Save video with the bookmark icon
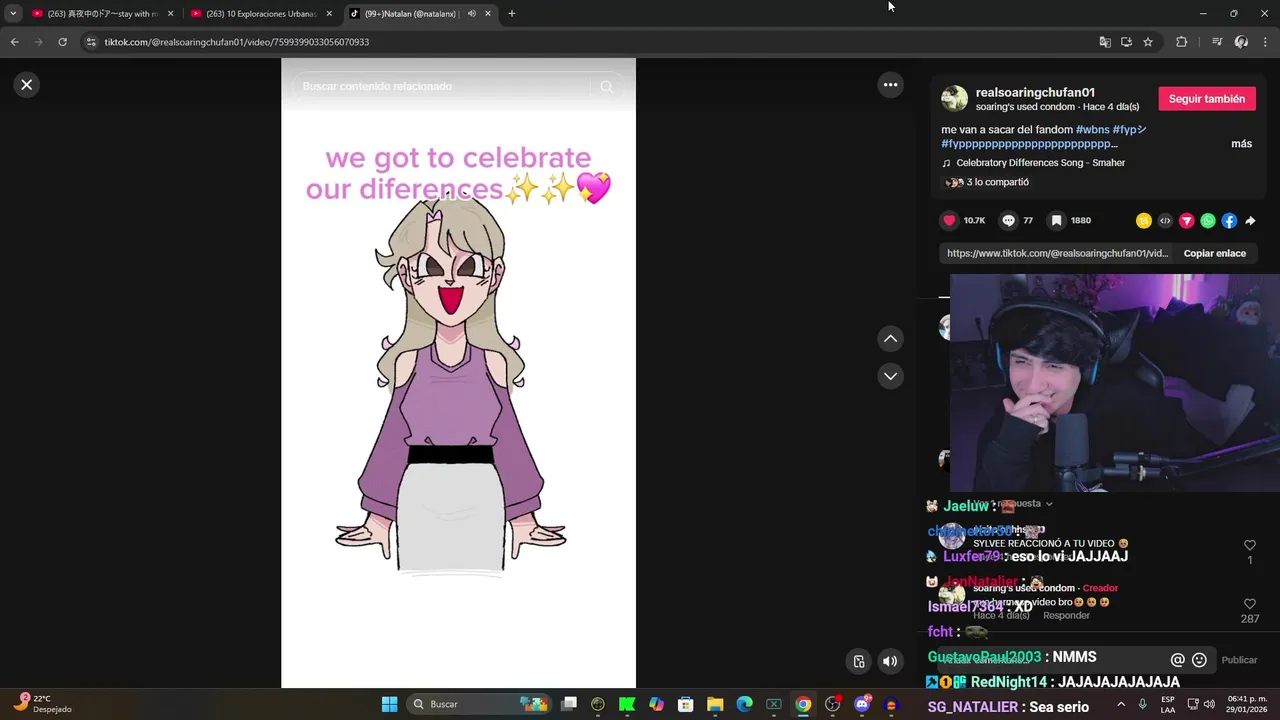 [x=1056, y=221]
